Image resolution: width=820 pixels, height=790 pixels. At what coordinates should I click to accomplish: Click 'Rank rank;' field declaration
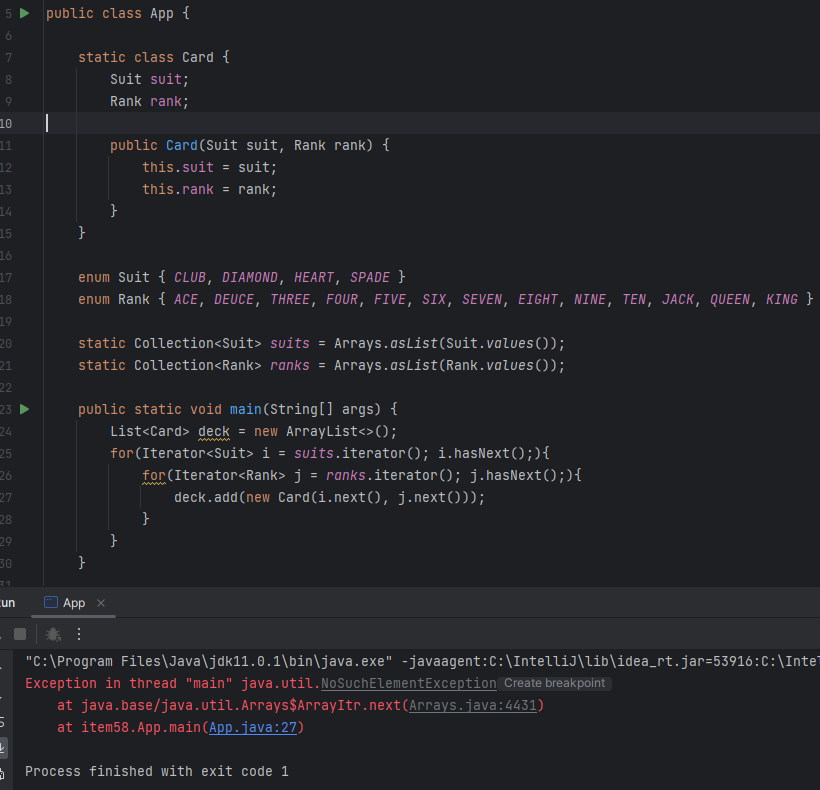[x=149, y=101]
